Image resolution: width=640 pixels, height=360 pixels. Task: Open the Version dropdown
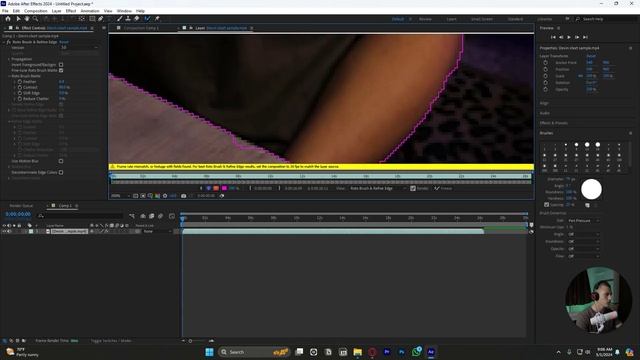(x=80, y=48)
